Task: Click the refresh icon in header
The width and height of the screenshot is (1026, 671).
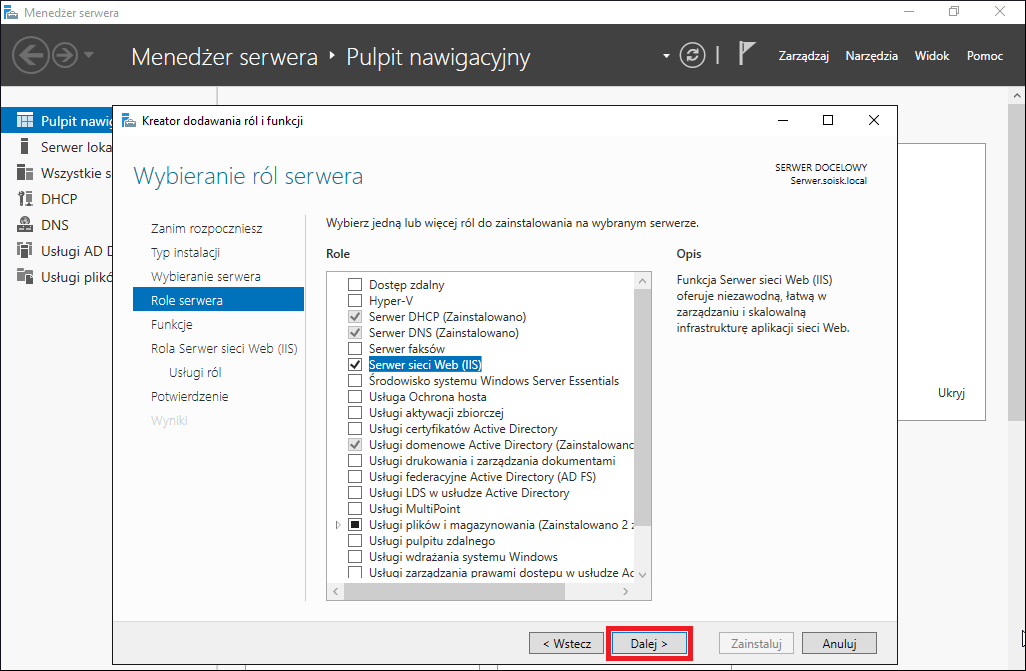Action: click(692, 55)
